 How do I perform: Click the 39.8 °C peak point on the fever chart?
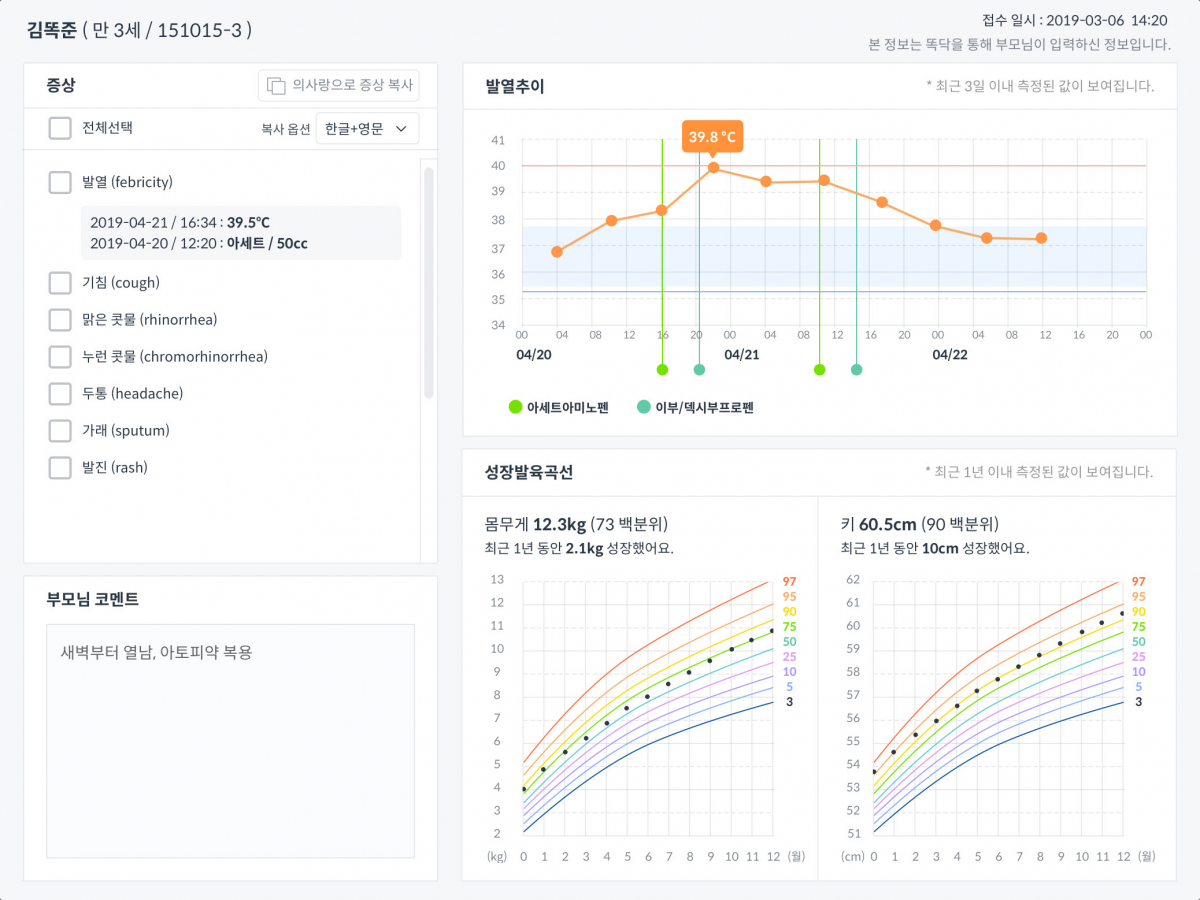[x=713, y=167]
